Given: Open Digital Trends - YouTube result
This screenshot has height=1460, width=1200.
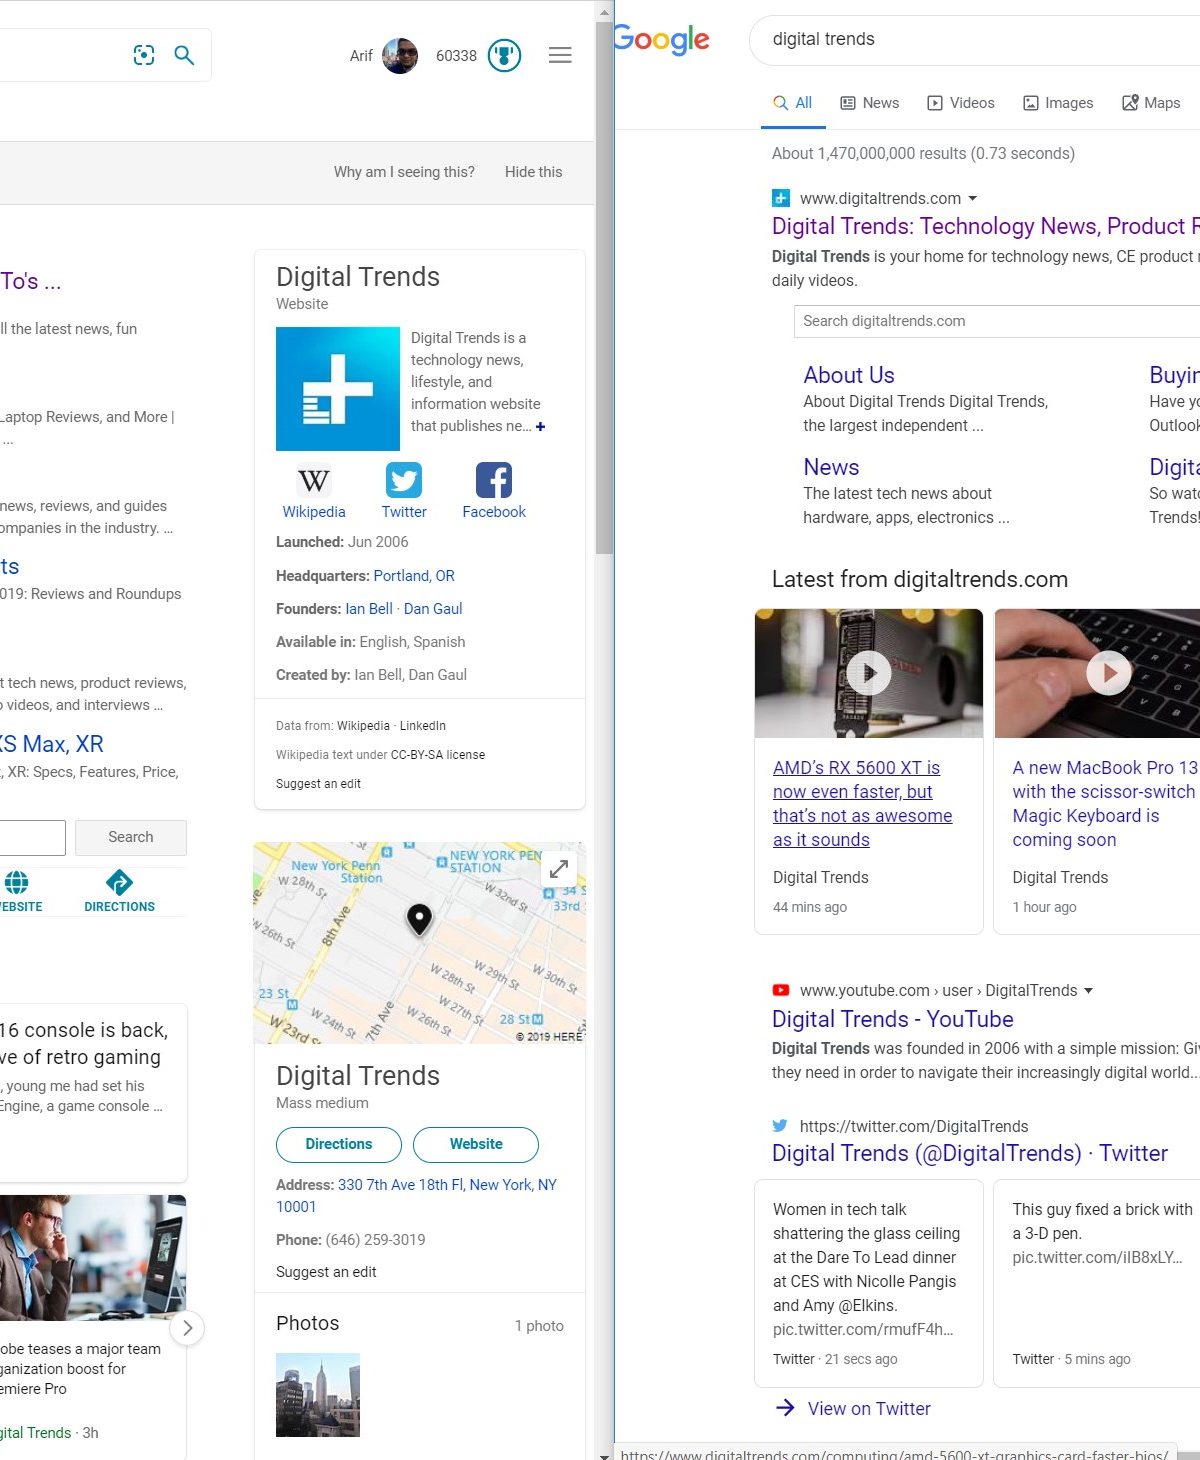Looking at the screenshot, I should (892, 1019).
